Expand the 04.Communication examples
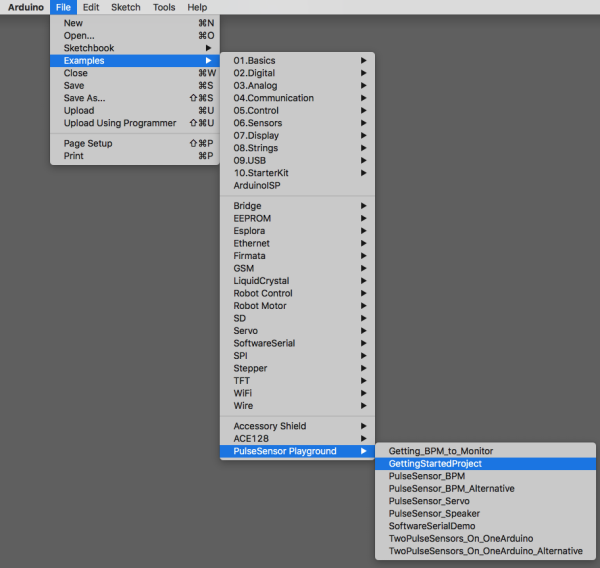This screenshot has height=568, width=600. 297,98
